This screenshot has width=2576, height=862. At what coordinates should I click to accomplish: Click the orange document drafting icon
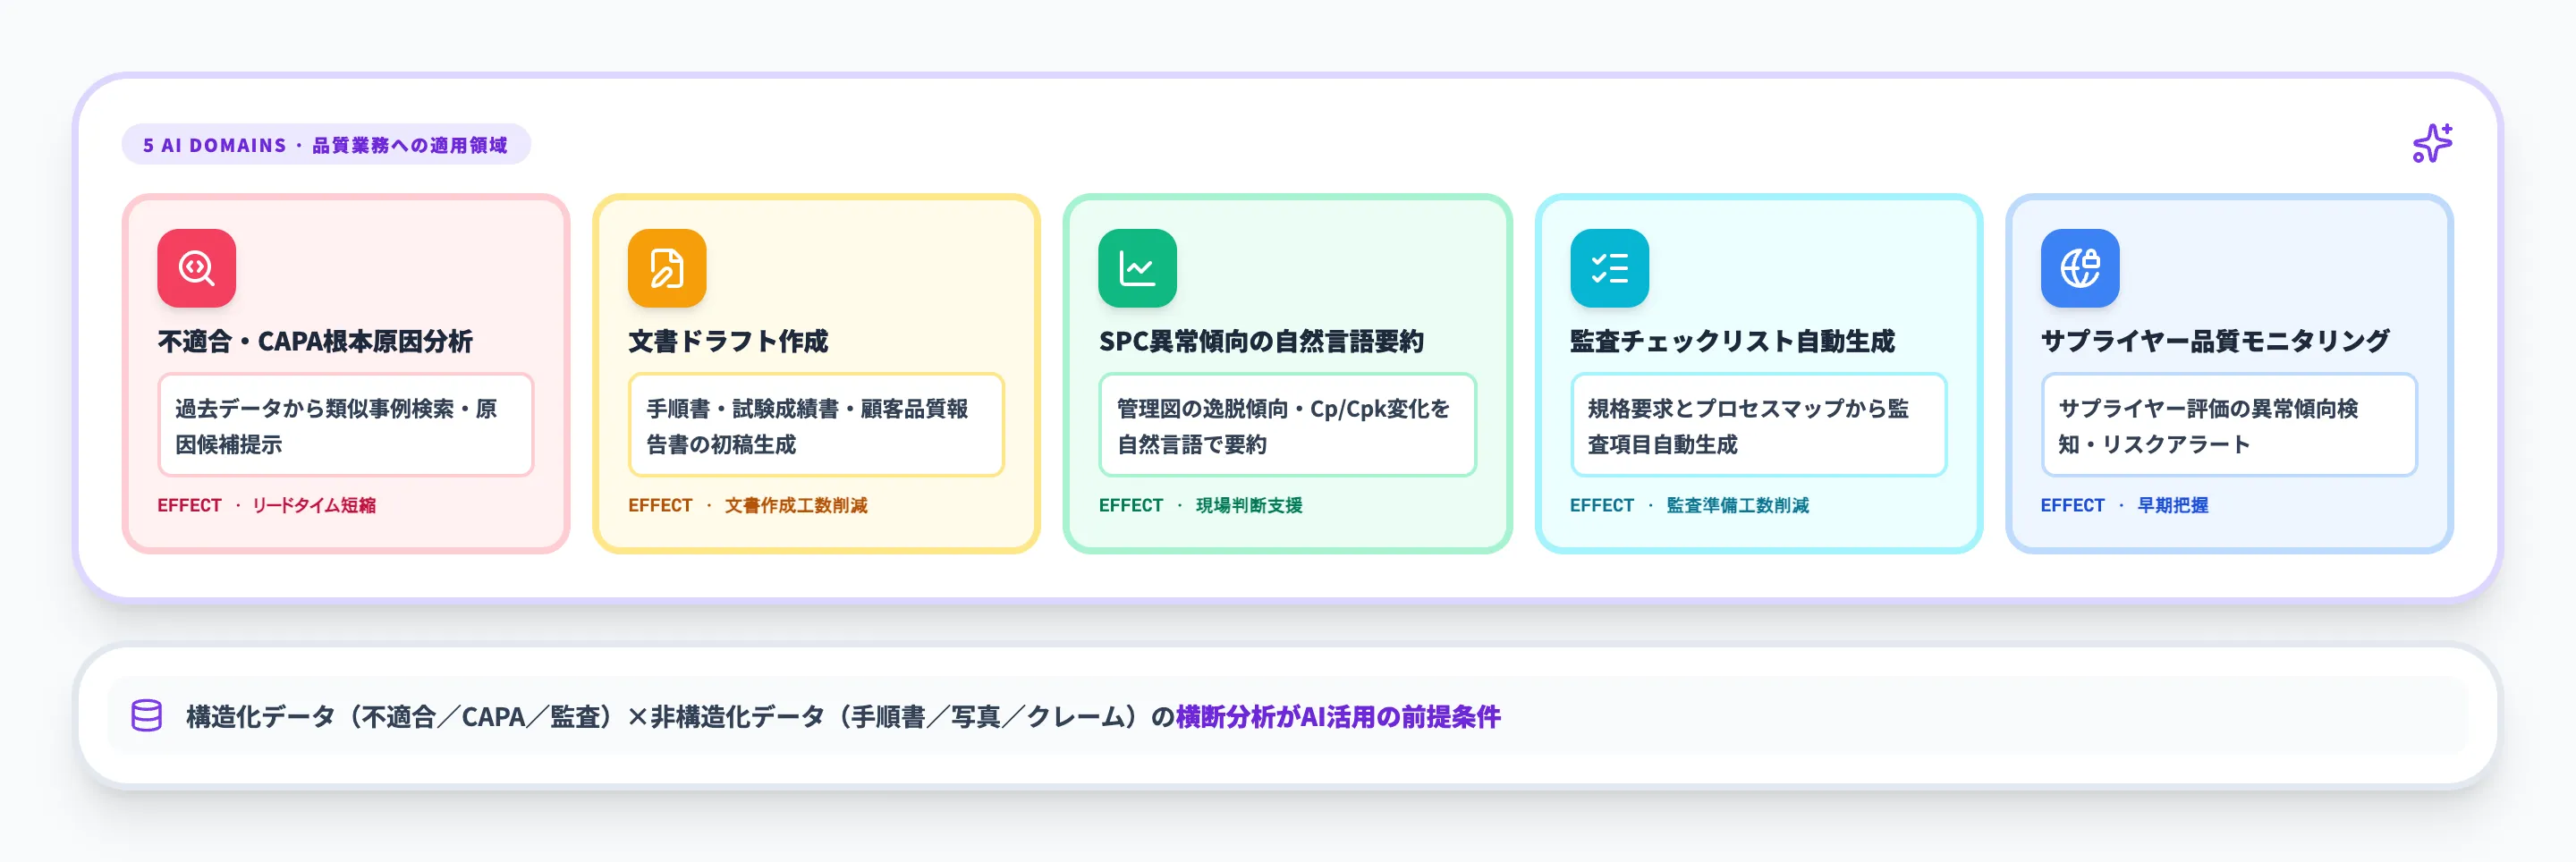666,267
